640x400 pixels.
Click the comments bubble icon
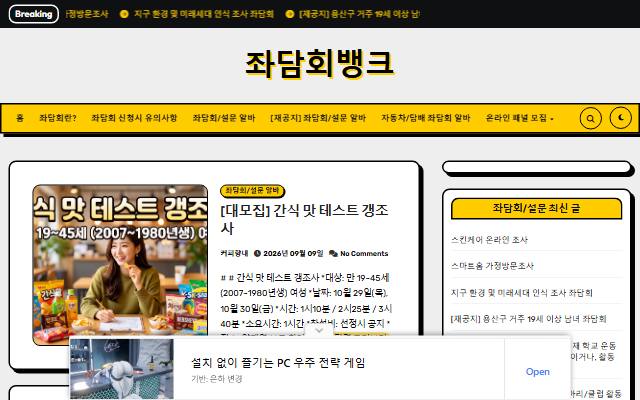click(x=333, y=253)
